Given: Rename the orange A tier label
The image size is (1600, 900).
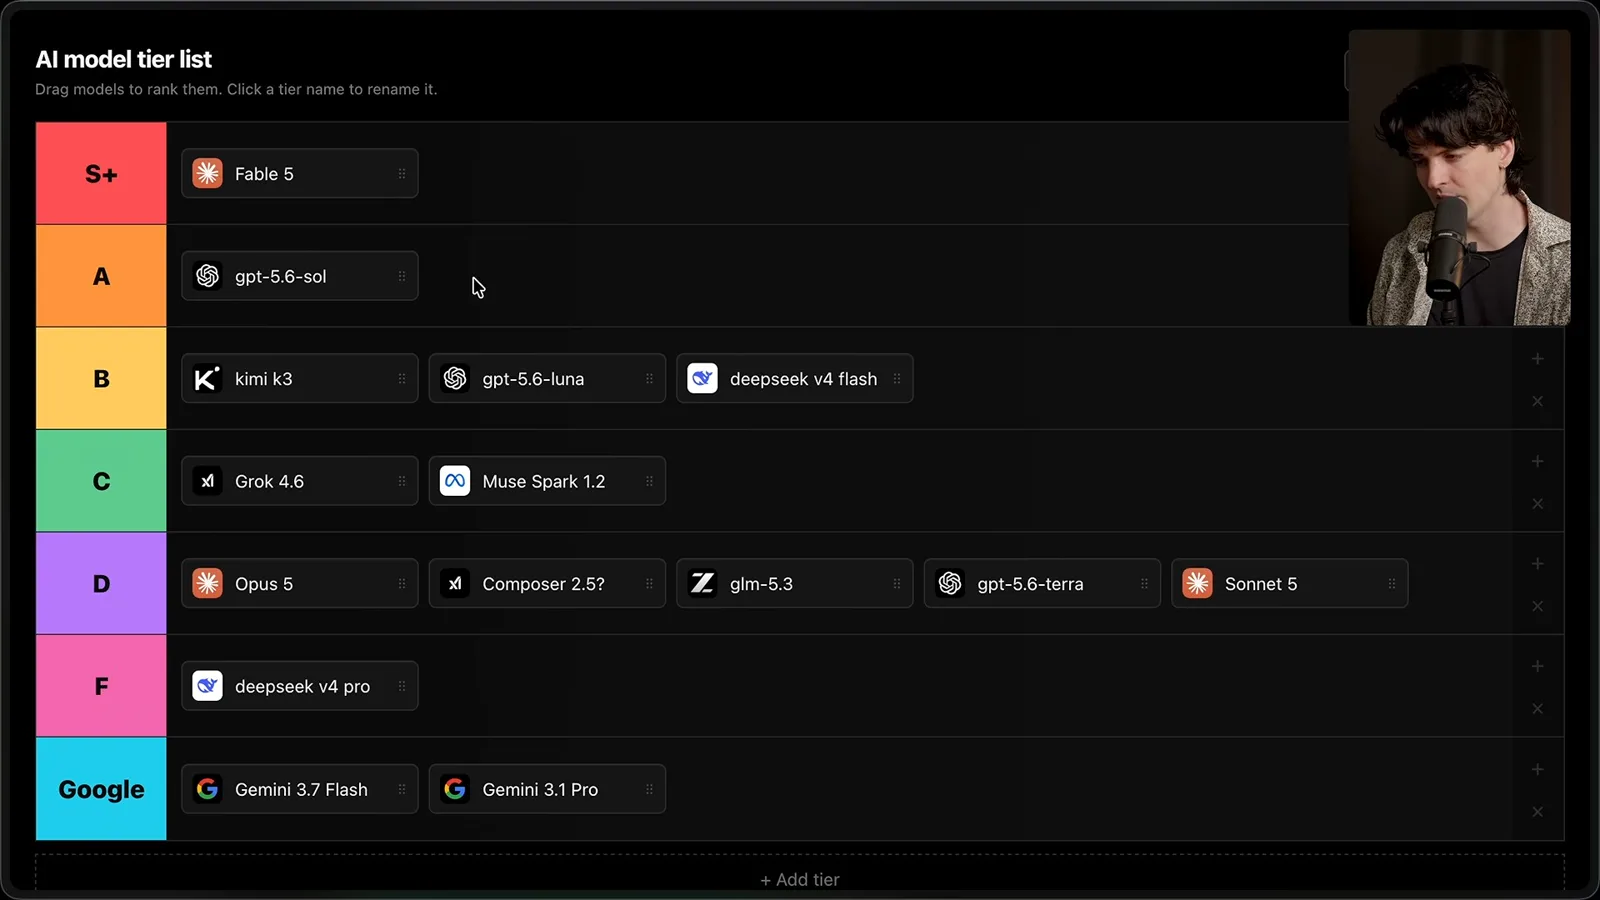Looking at the screenshot, I should 101,276.
